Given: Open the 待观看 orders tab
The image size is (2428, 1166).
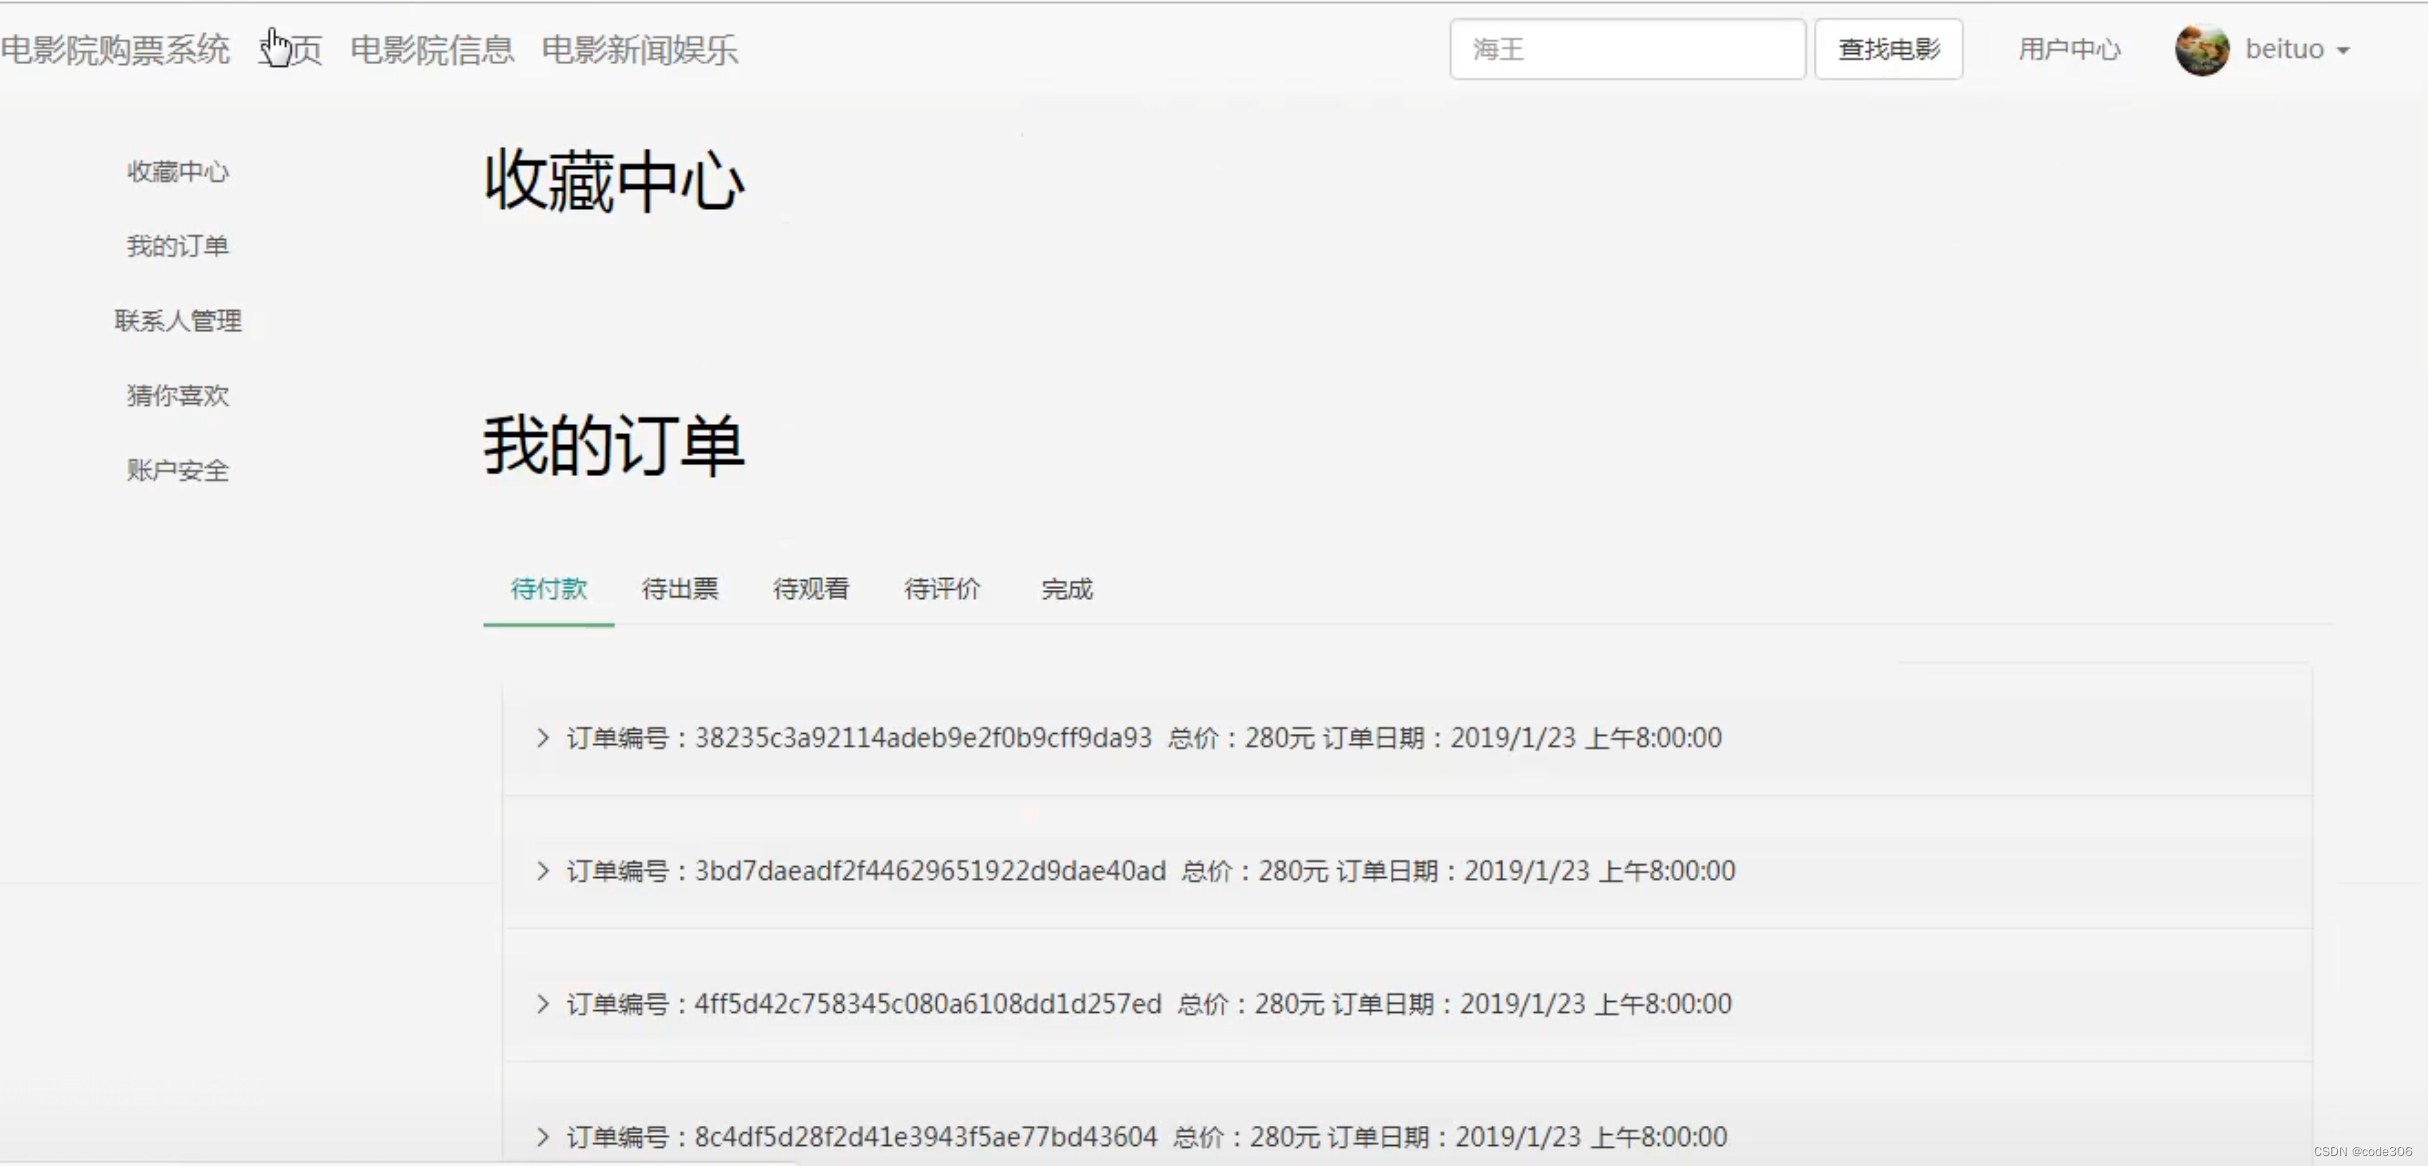Looking at the screenshot, I should (x=811, y=589).
